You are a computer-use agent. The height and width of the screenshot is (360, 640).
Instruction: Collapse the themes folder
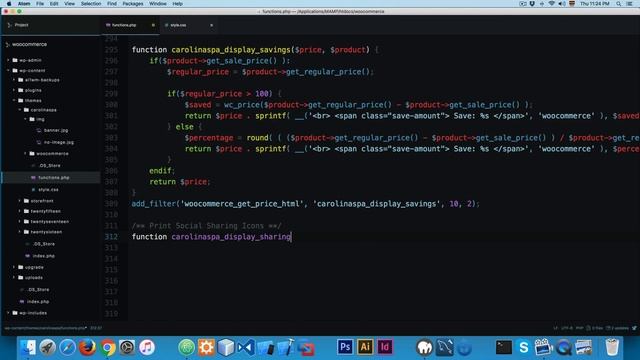point(14,100)
